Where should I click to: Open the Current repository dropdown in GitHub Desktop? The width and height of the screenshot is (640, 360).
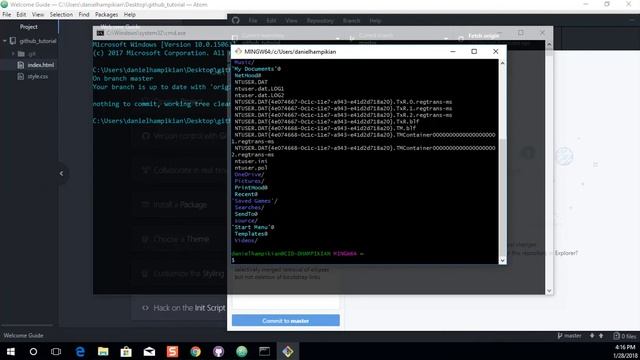pos(286,38)
